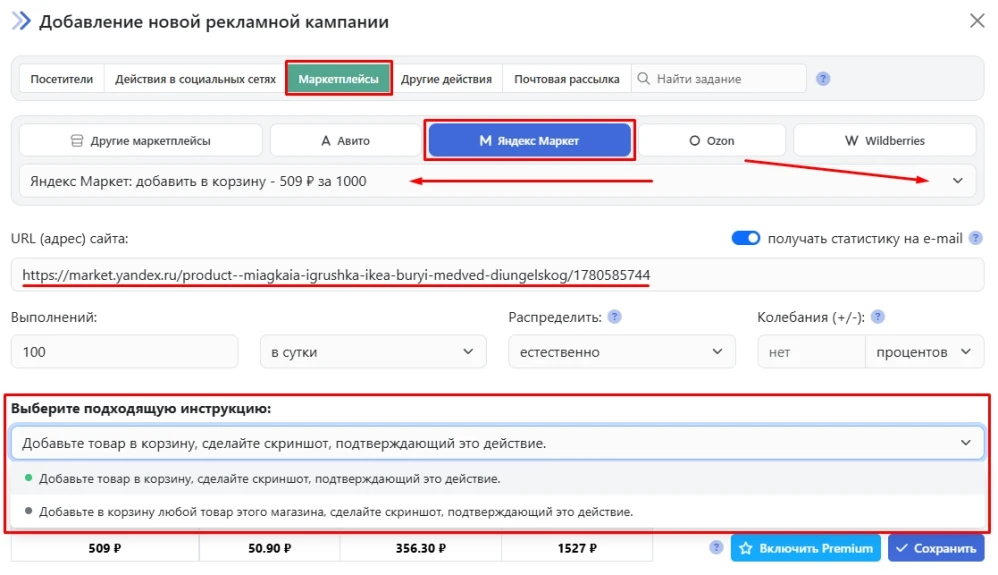Close the new campaign dialog
Viewport: 998px width, 575px height.
coord(976,21)
